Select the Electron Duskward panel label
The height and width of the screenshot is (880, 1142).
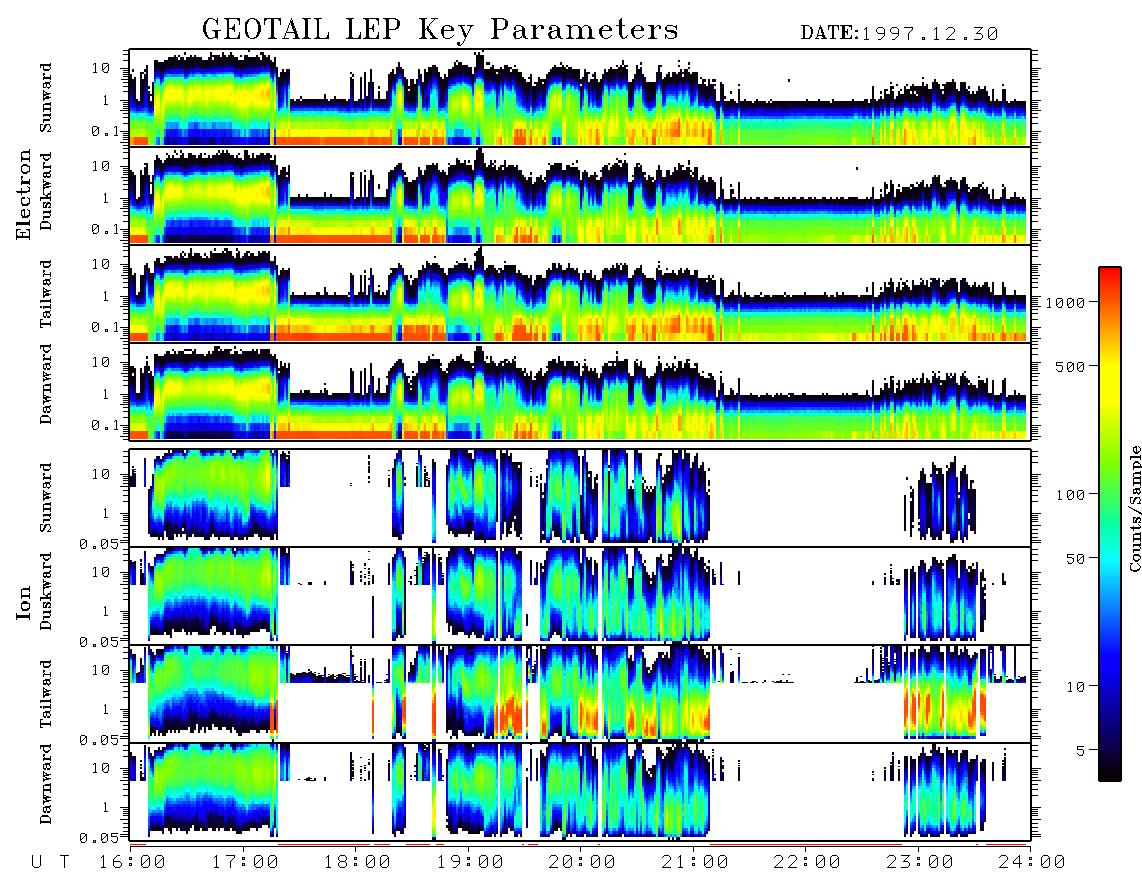click(46, 191)
